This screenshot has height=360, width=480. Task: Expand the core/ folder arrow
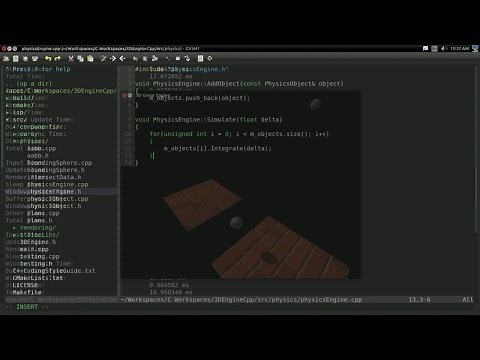tap(15, 134)
